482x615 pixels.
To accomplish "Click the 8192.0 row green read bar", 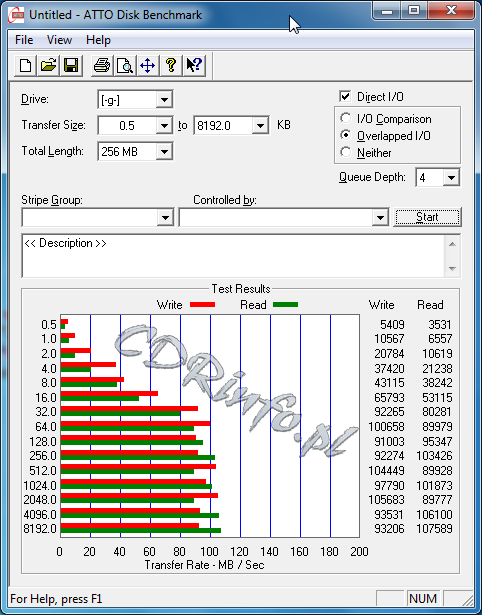I will coord(141,531).
